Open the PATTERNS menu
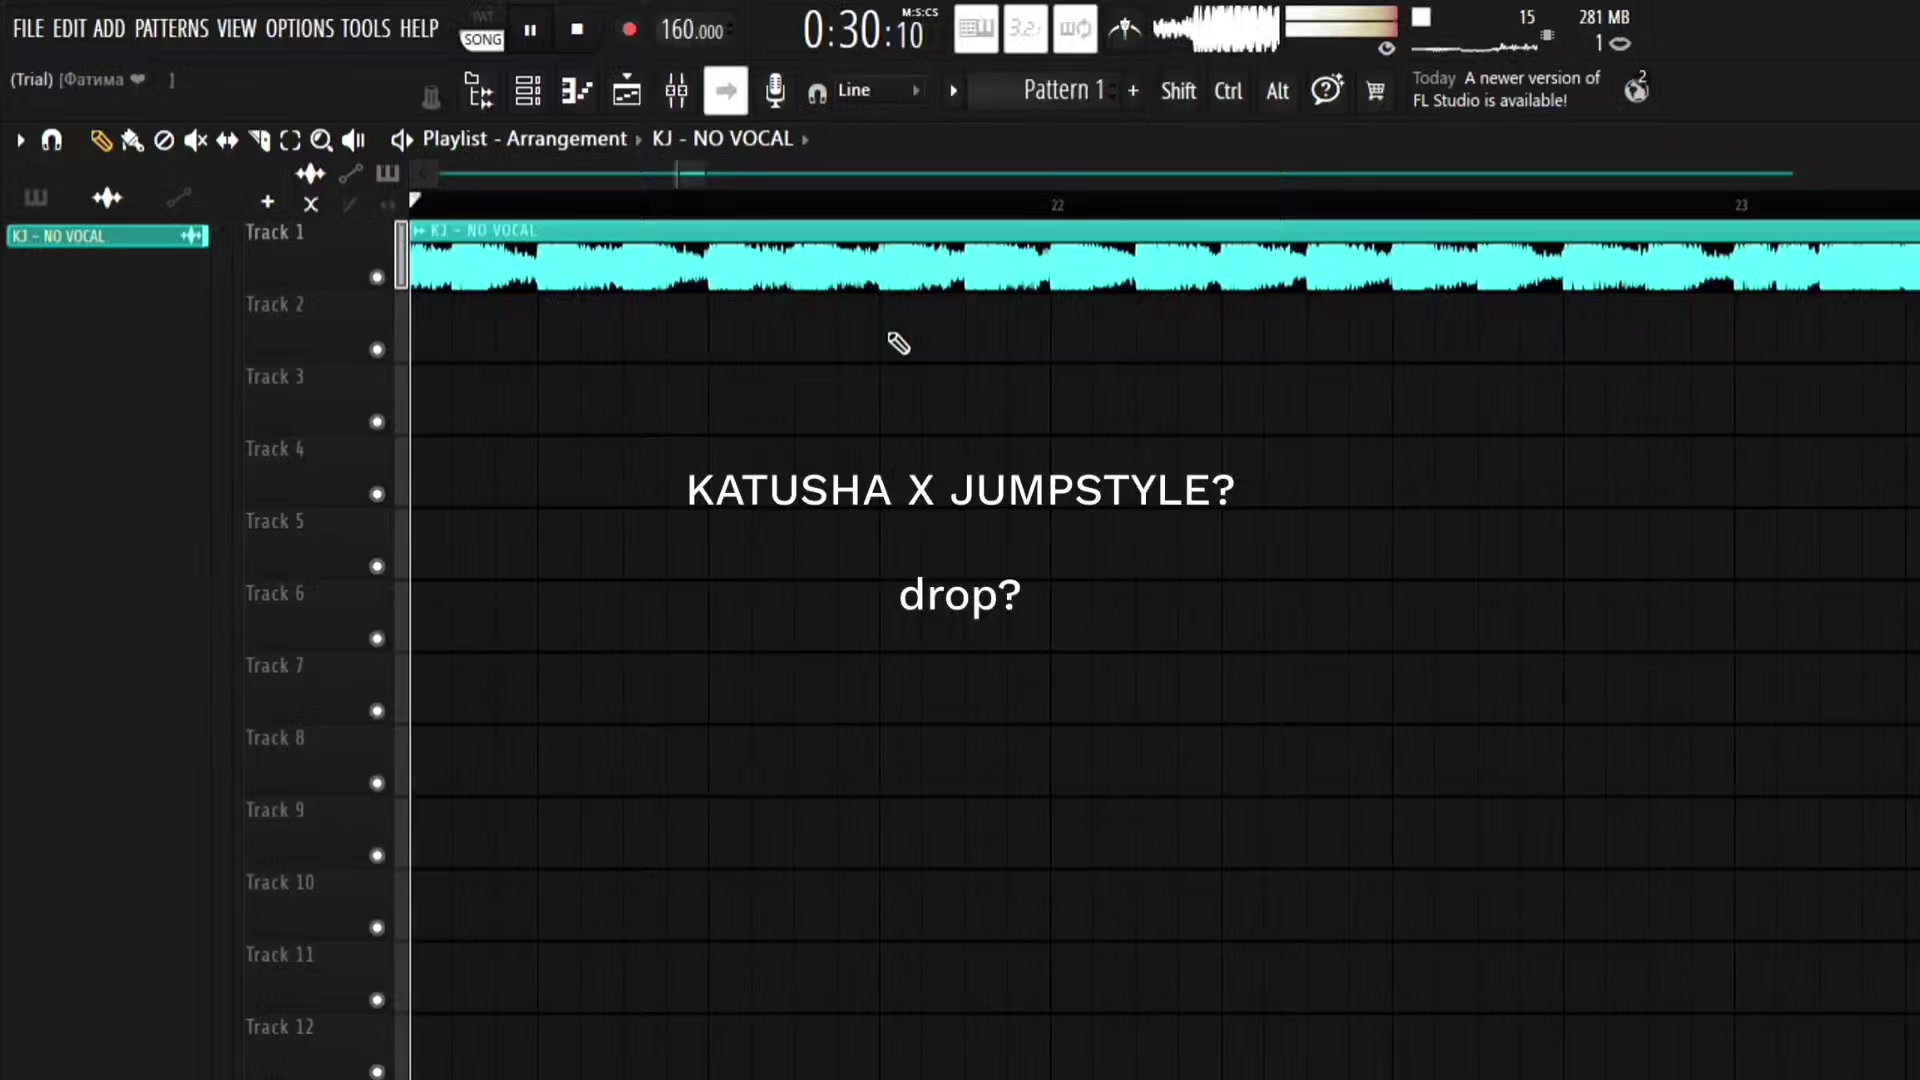Screen dimensions: 1920x1080 [x=172, y=29]
